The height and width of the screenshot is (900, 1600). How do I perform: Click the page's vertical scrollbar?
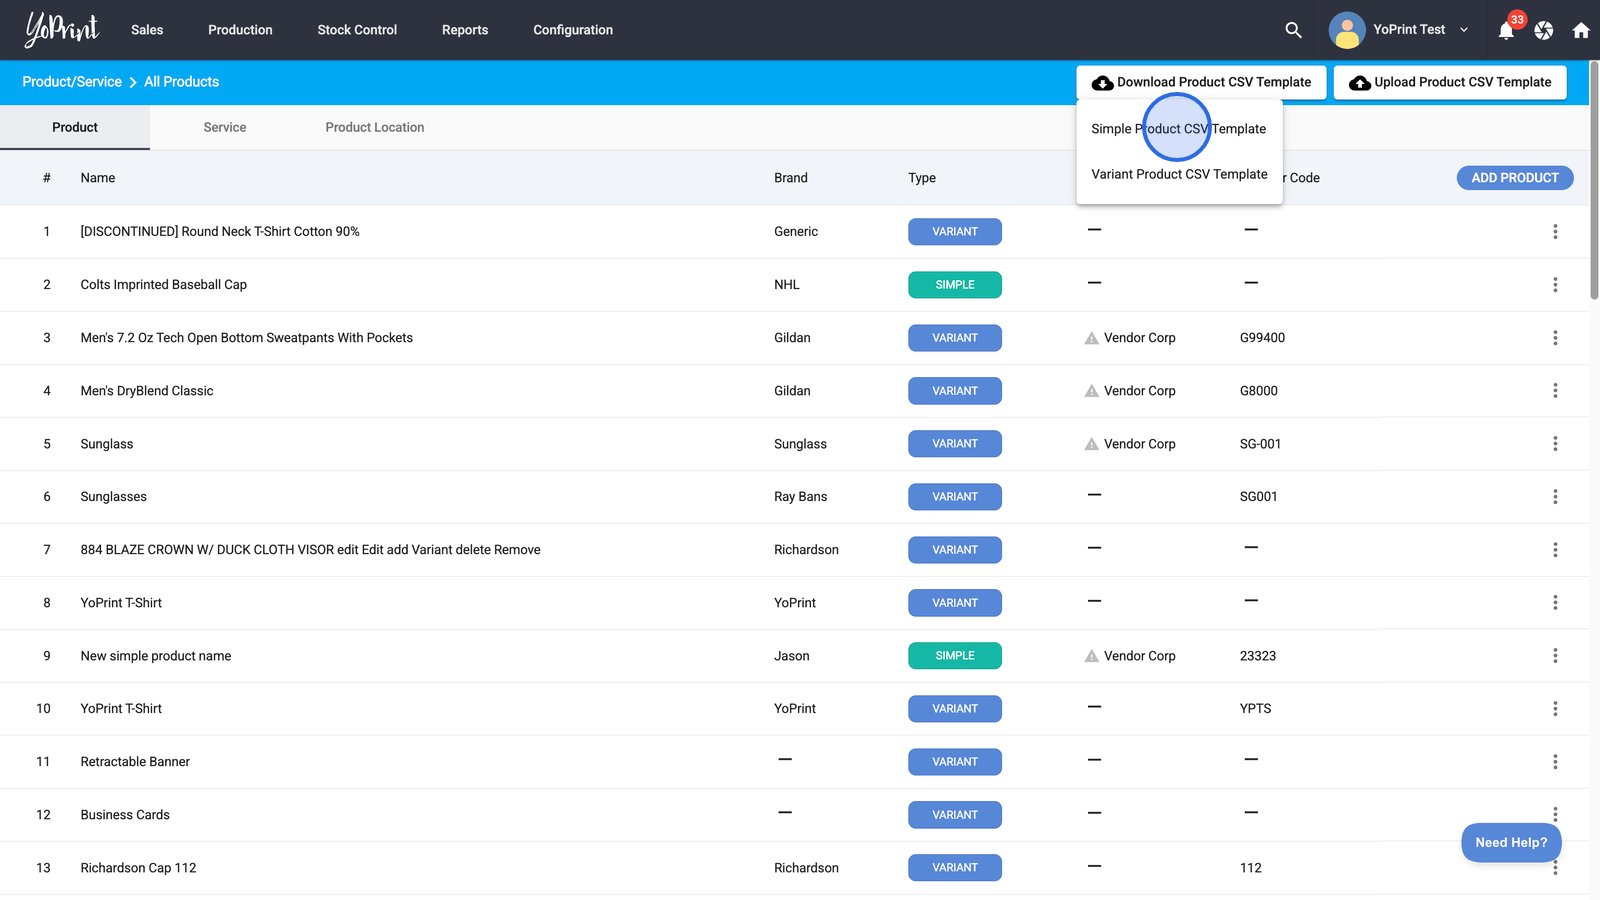tap(1594, 180)
